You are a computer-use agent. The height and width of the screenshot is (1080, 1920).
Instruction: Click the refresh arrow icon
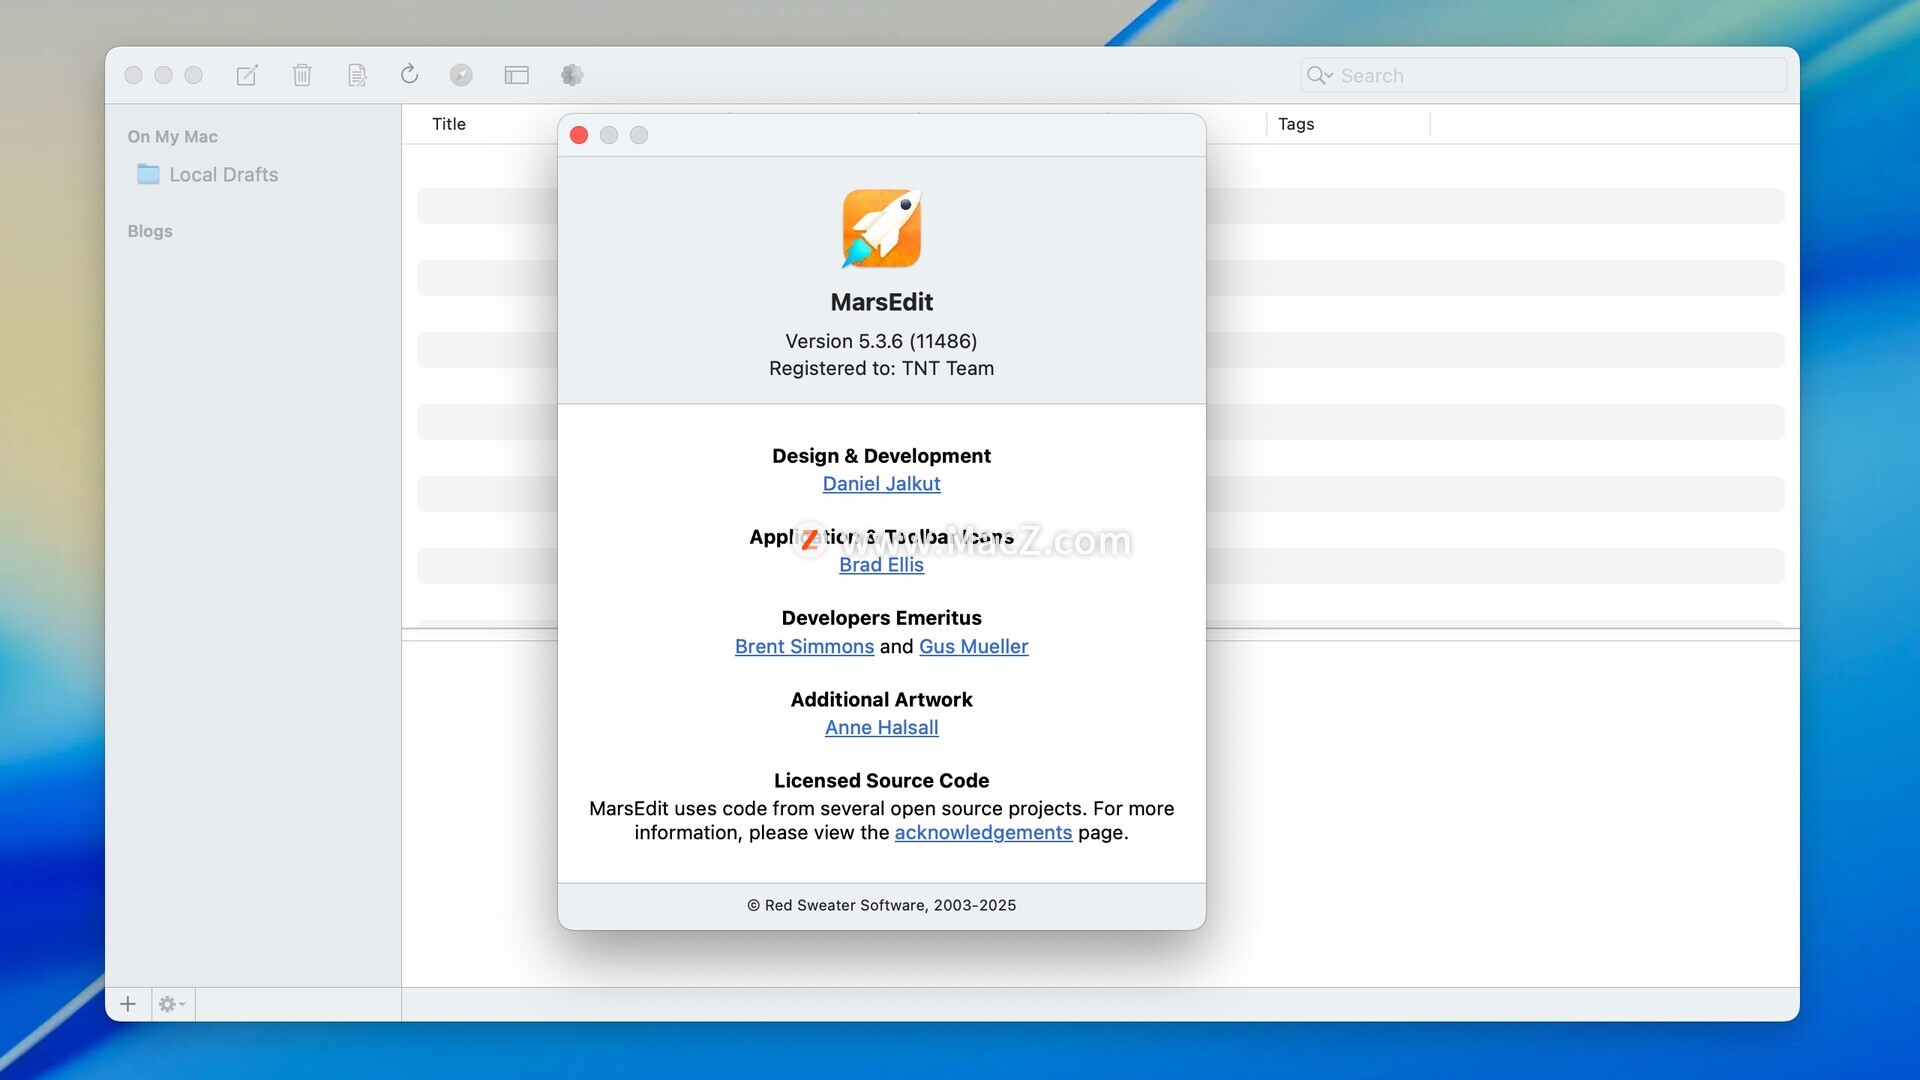point(409,74)
